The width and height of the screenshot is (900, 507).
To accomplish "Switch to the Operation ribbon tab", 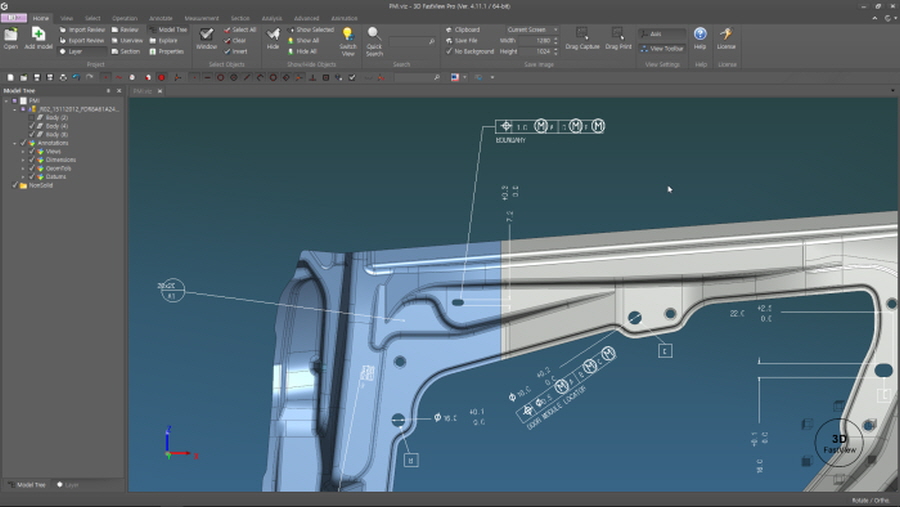I will click(x=125, y=18).
